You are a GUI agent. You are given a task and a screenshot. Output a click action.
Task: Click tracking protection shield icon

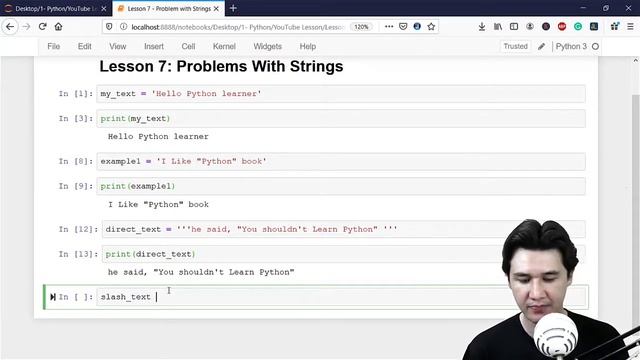(x=109, y=27)
